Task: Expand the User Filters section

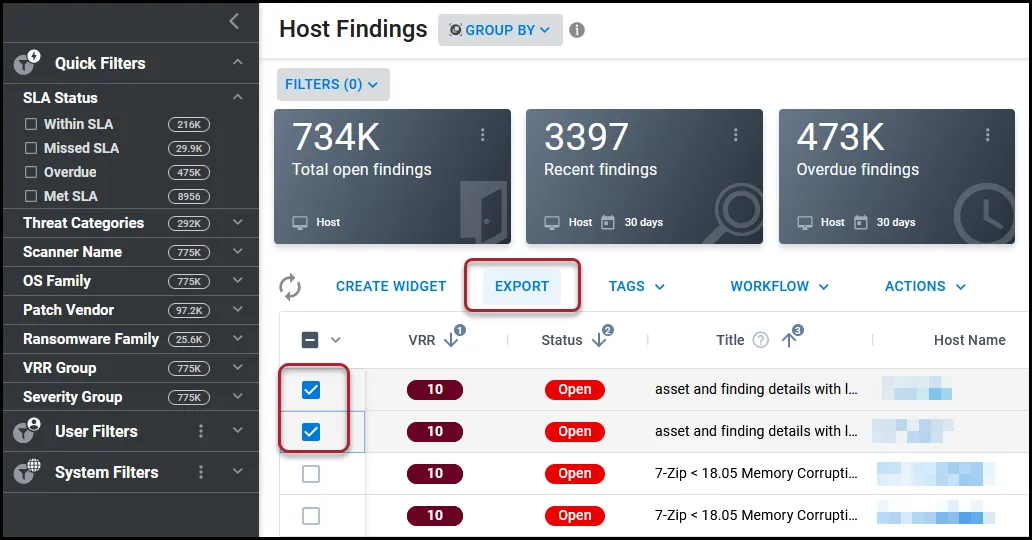Action: (238, 431)
